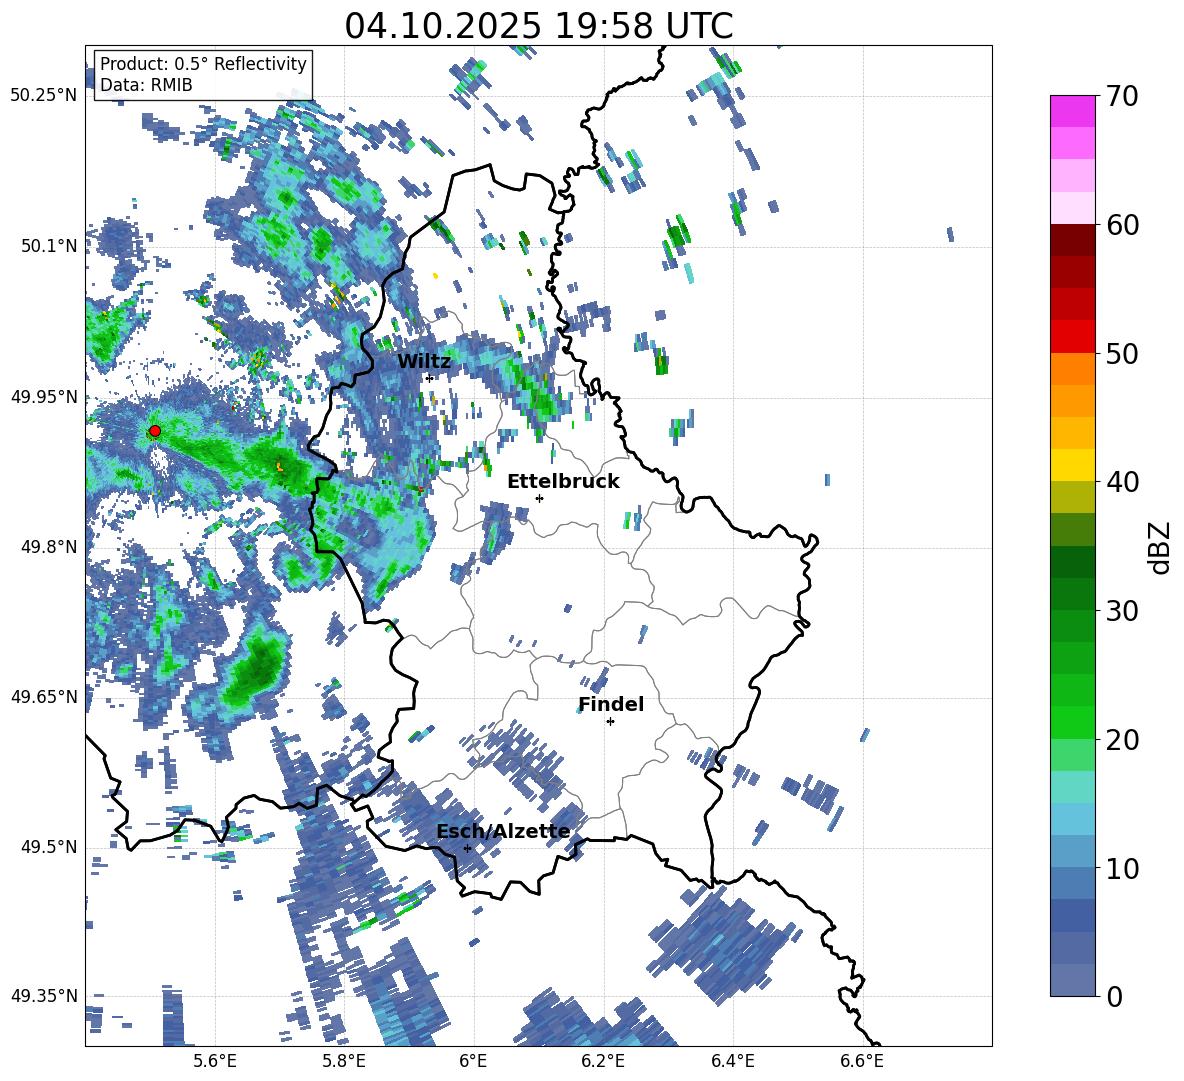Click the 6.4°E longitude tick label
Screen dimensions: 1184x1081
pyautogui.click(x=732, y=1061)
